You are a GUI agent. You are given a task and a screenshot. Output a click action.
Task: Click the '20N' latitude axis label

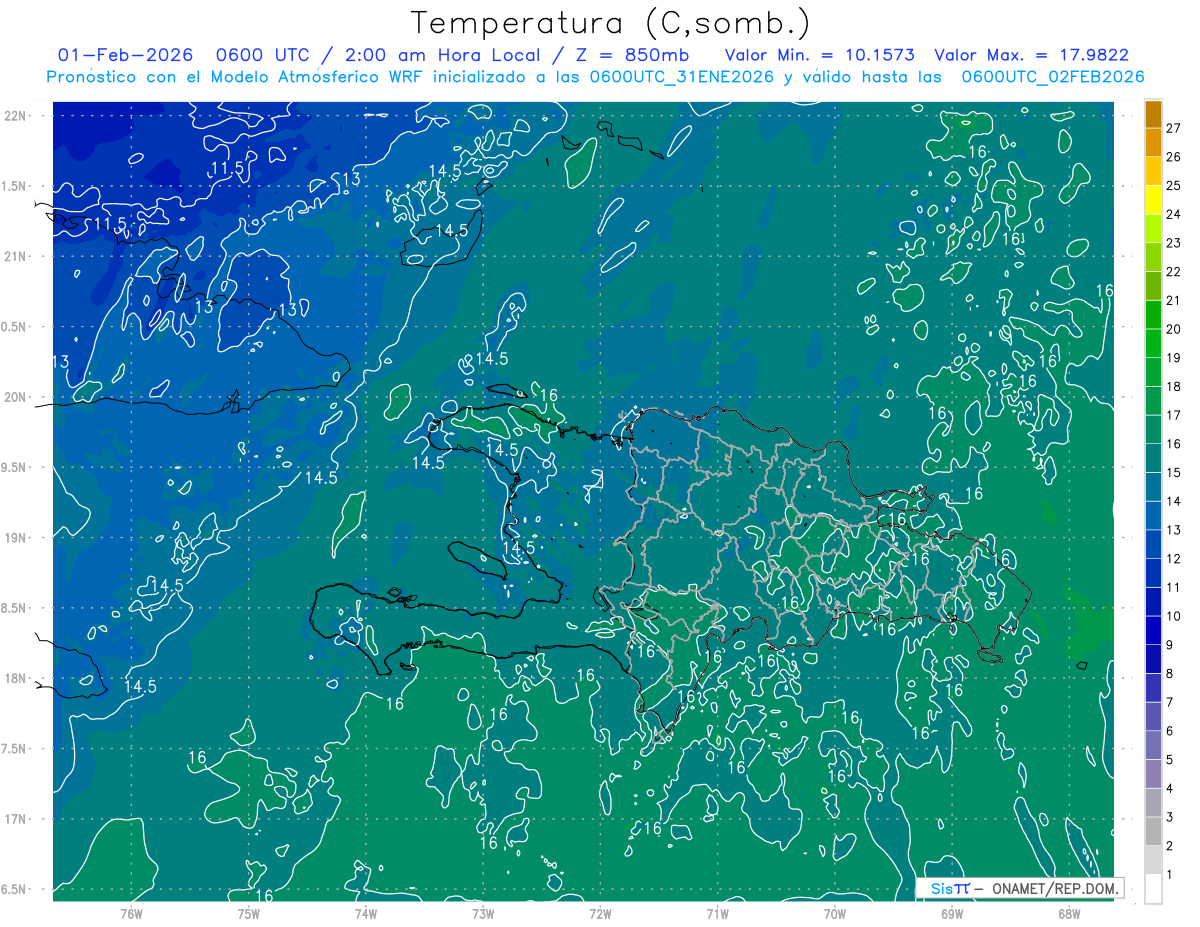click(14, 397)
